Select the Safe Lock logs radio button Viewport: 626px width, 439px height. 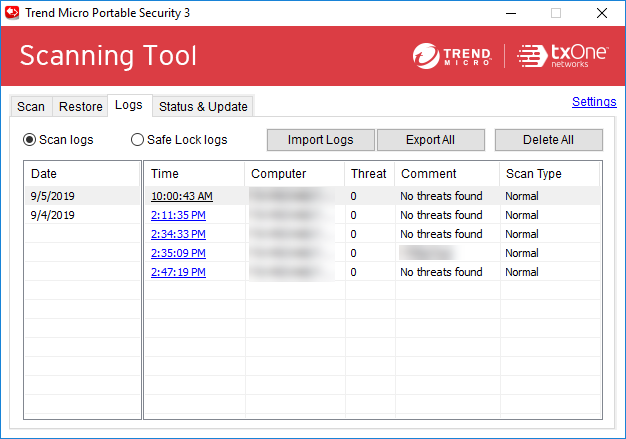(x=138, y=140)
